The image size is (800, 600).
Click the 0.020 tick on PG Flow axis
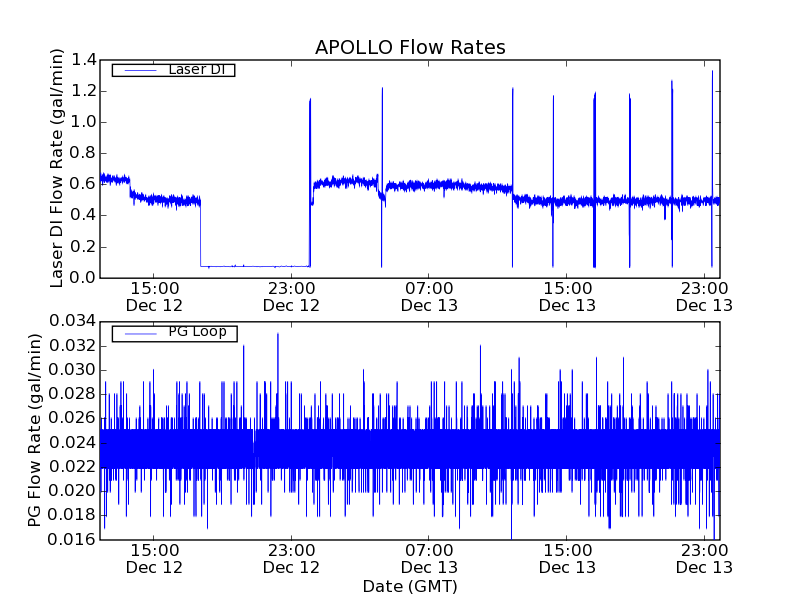click(x=72, y=491)
